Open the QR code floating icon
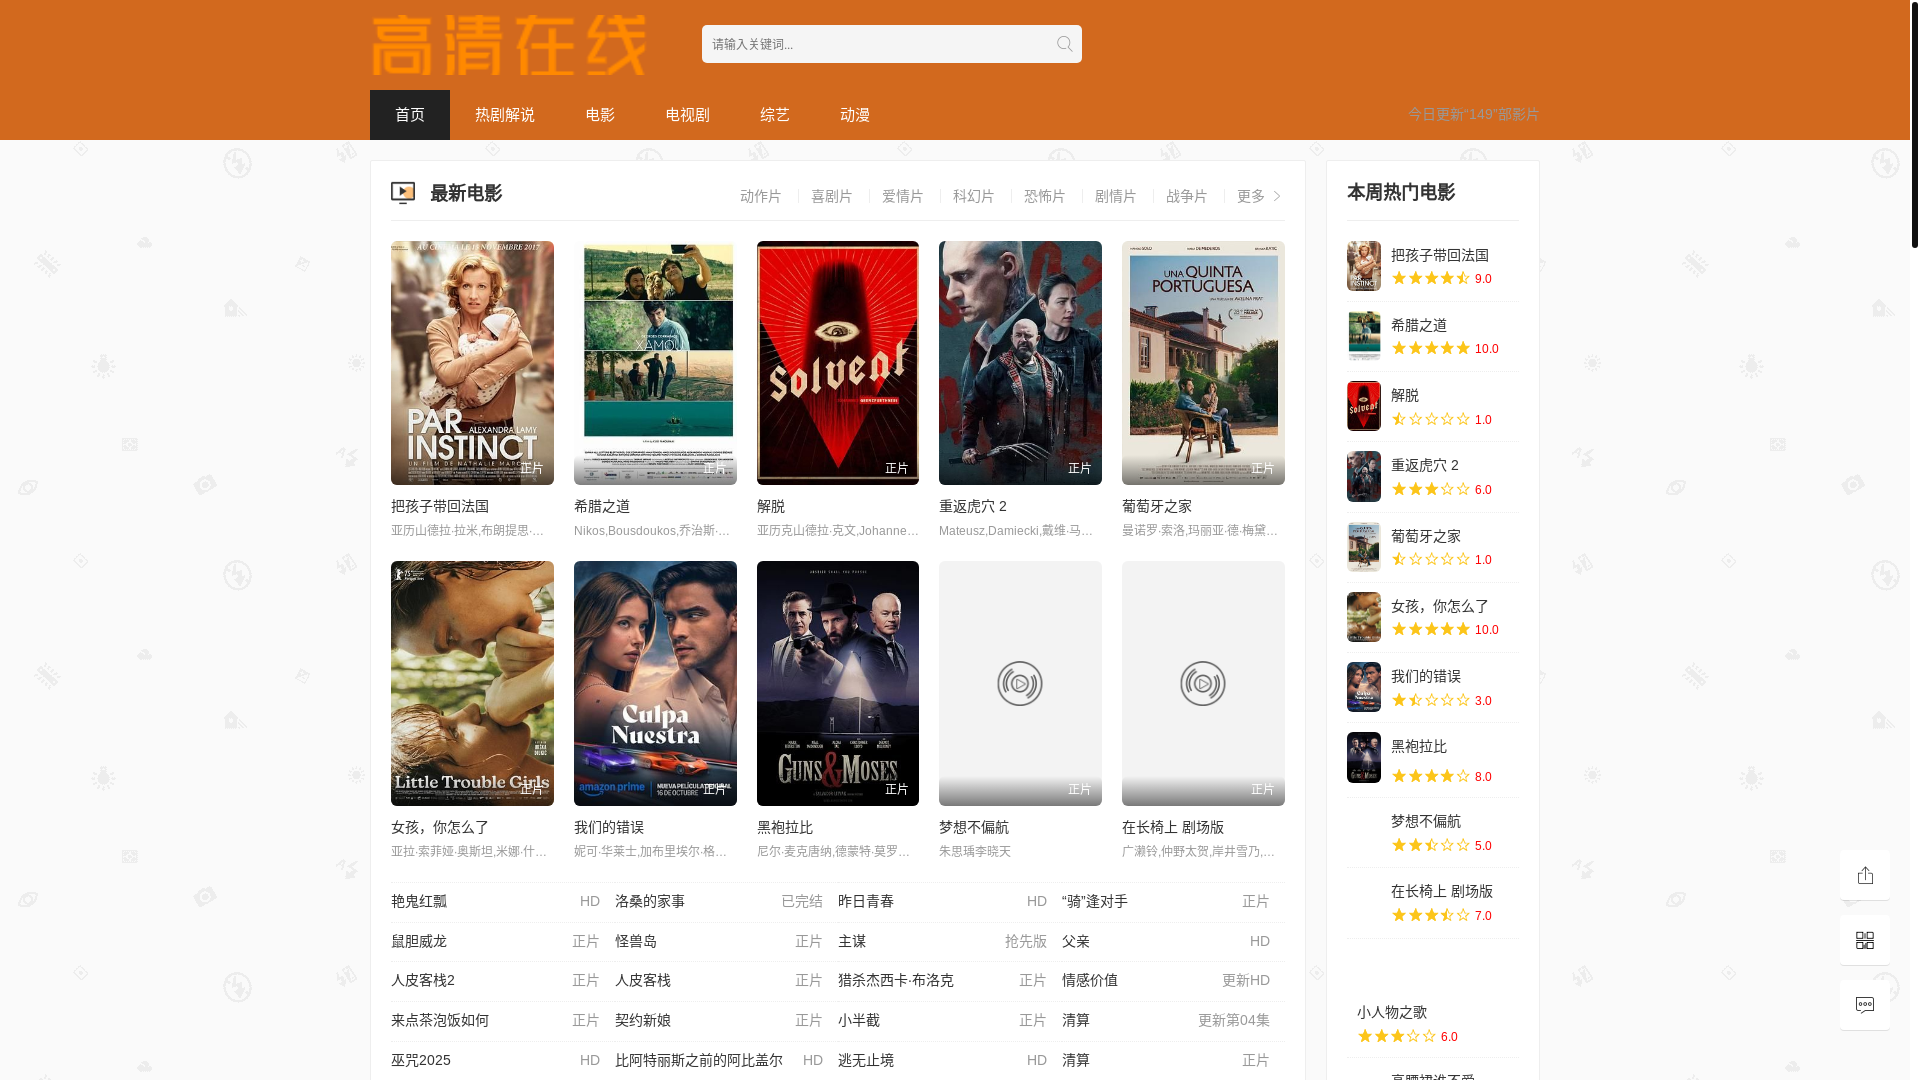Viewport: 1920px width, 1080px height. pos(1864,940)
